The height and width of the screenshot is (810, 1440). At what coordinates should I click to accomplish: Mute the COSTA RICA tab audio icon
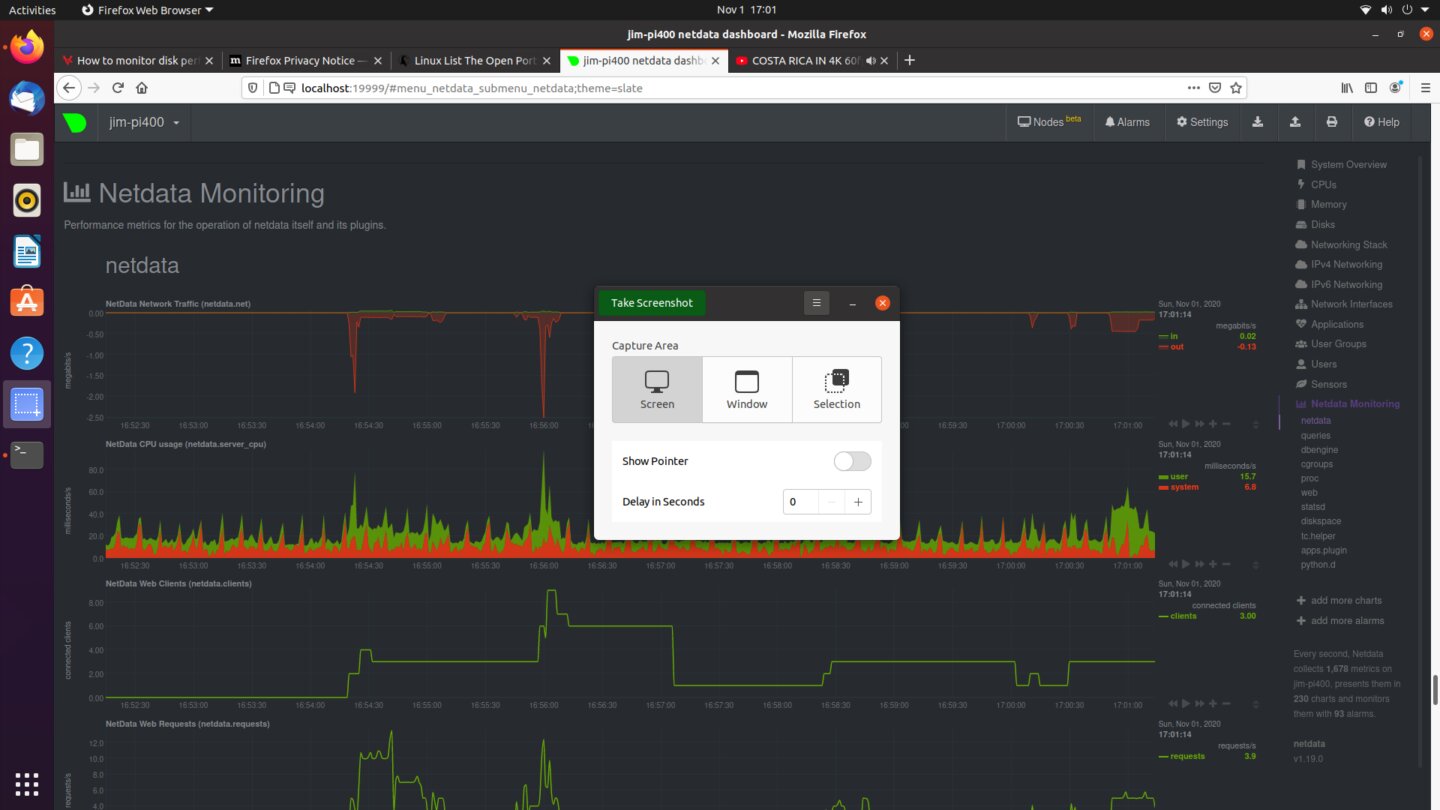point(871,60)
